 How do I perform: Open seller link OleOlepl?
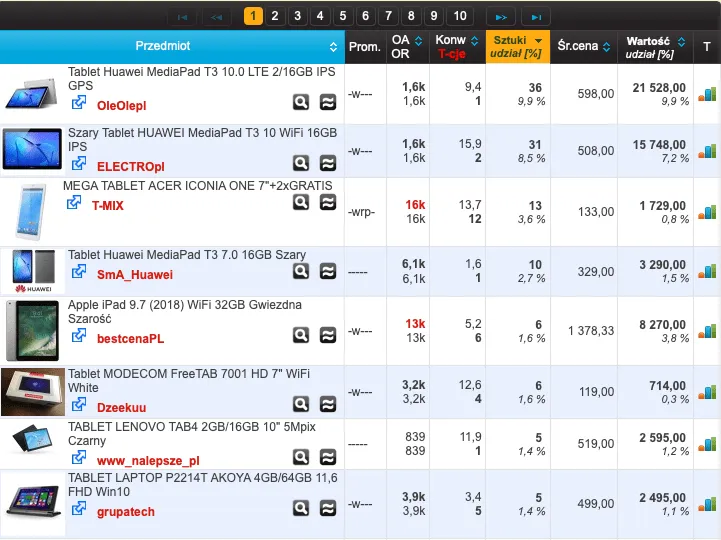point(121,106)
